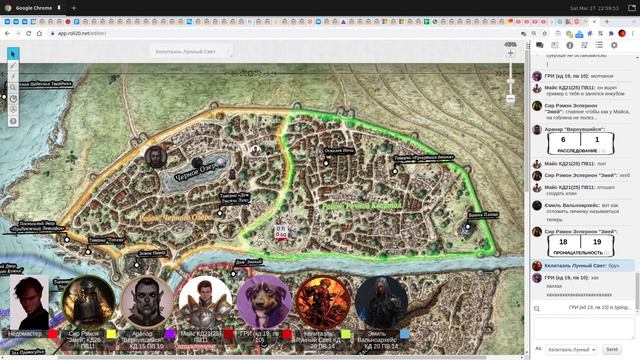Click the green swatch beside Келитаэль

coord(346,334)
